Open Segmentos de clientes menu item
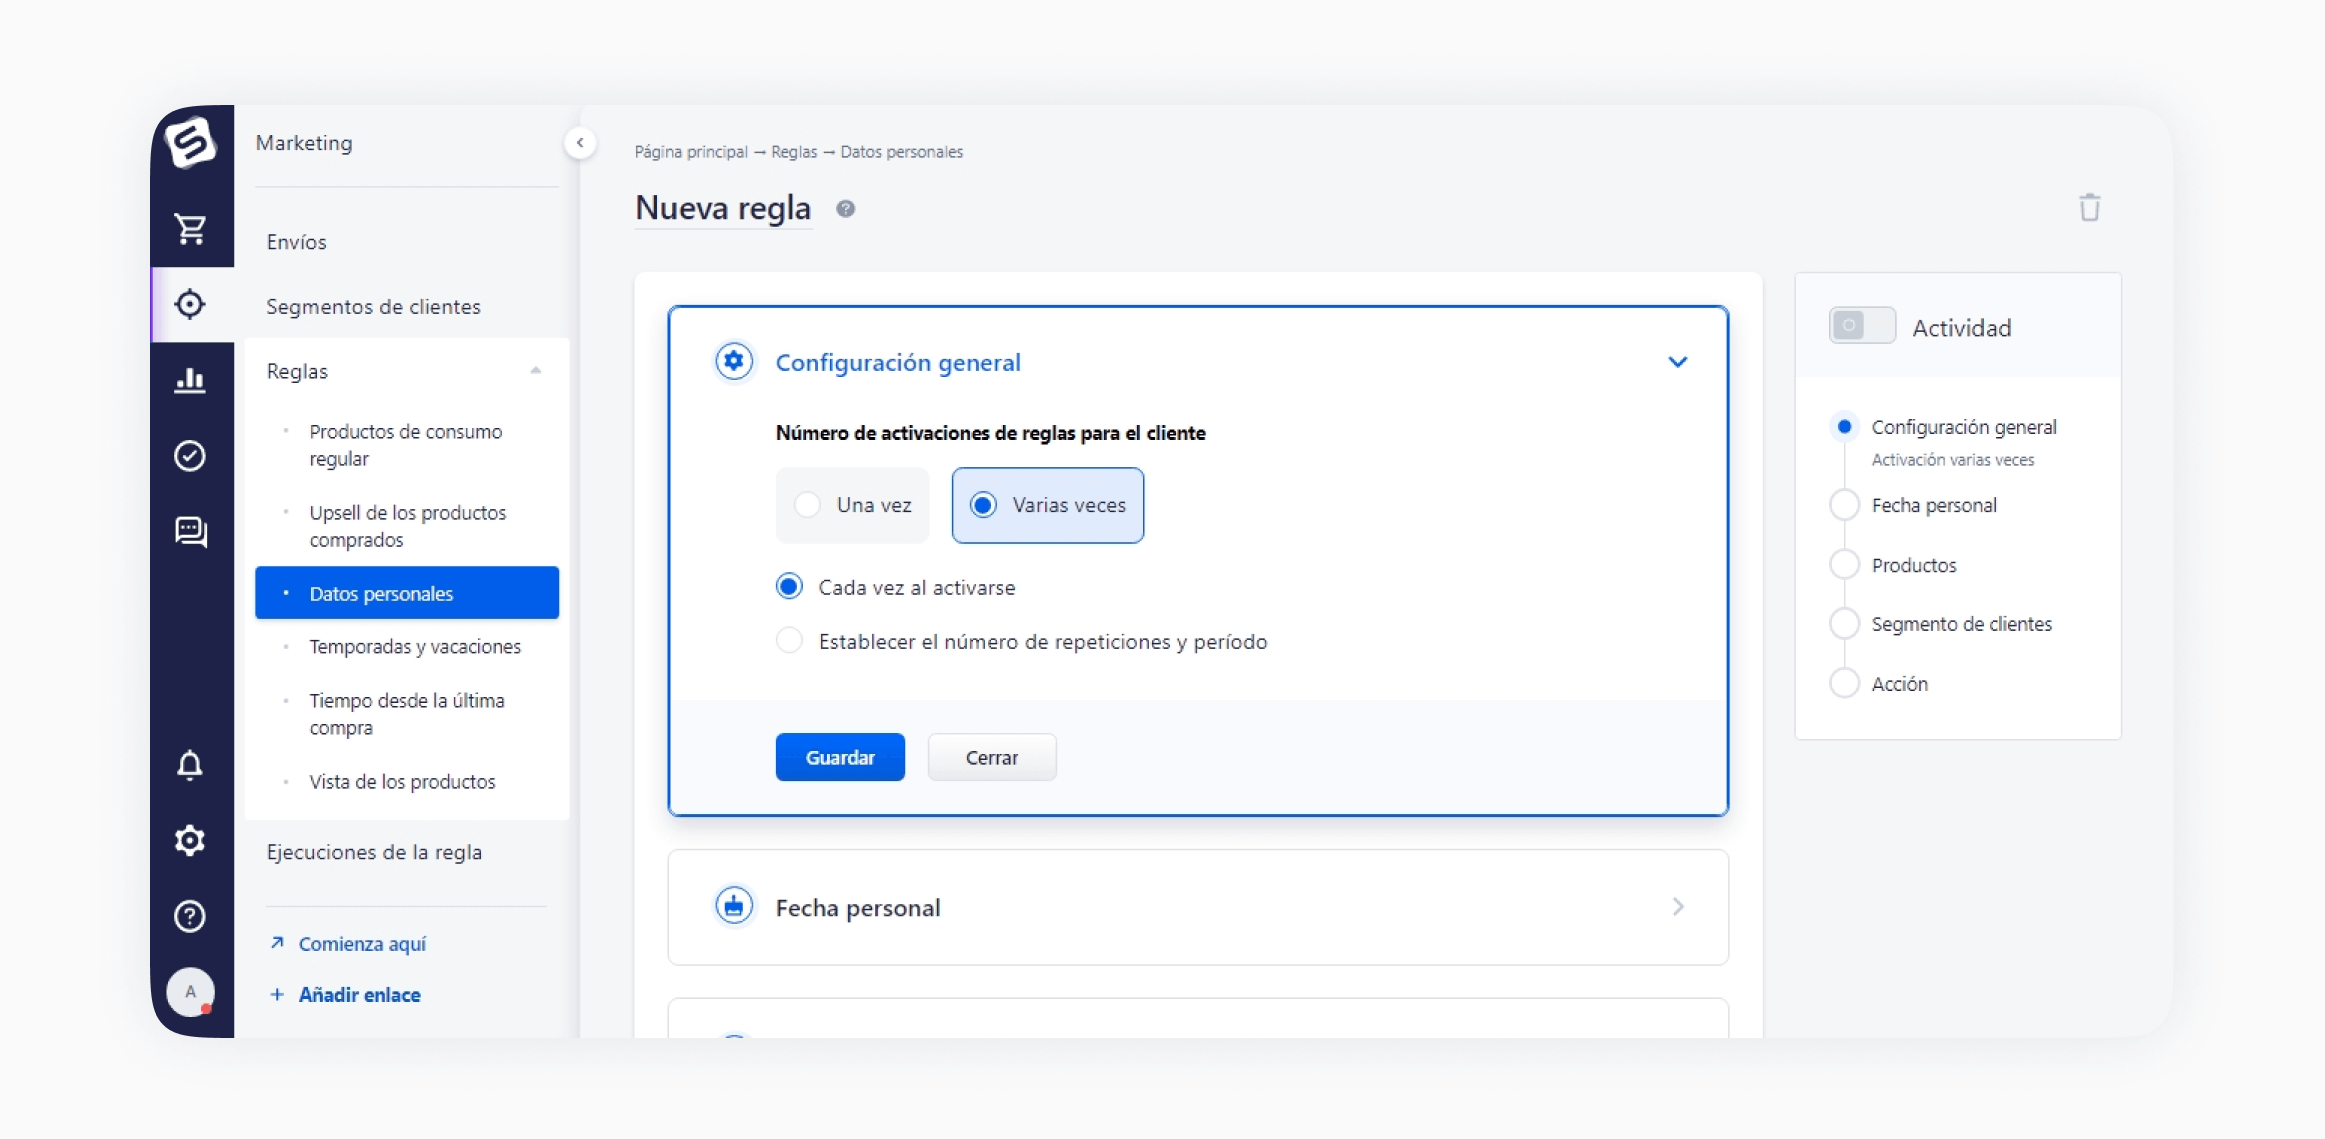Viewport: 2325px width, 1139px height. (373, 307)
